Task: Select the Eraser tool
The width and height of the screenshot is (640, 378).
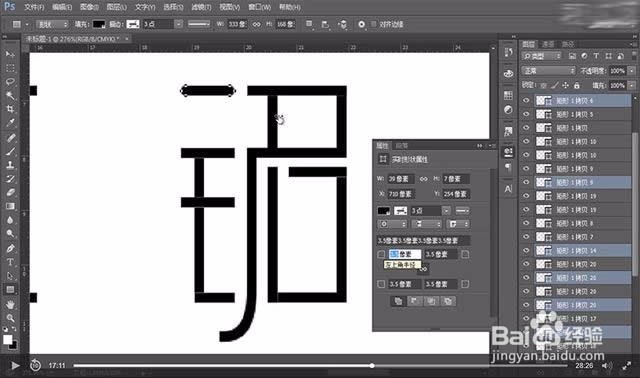Action: [x=10, y=192]
